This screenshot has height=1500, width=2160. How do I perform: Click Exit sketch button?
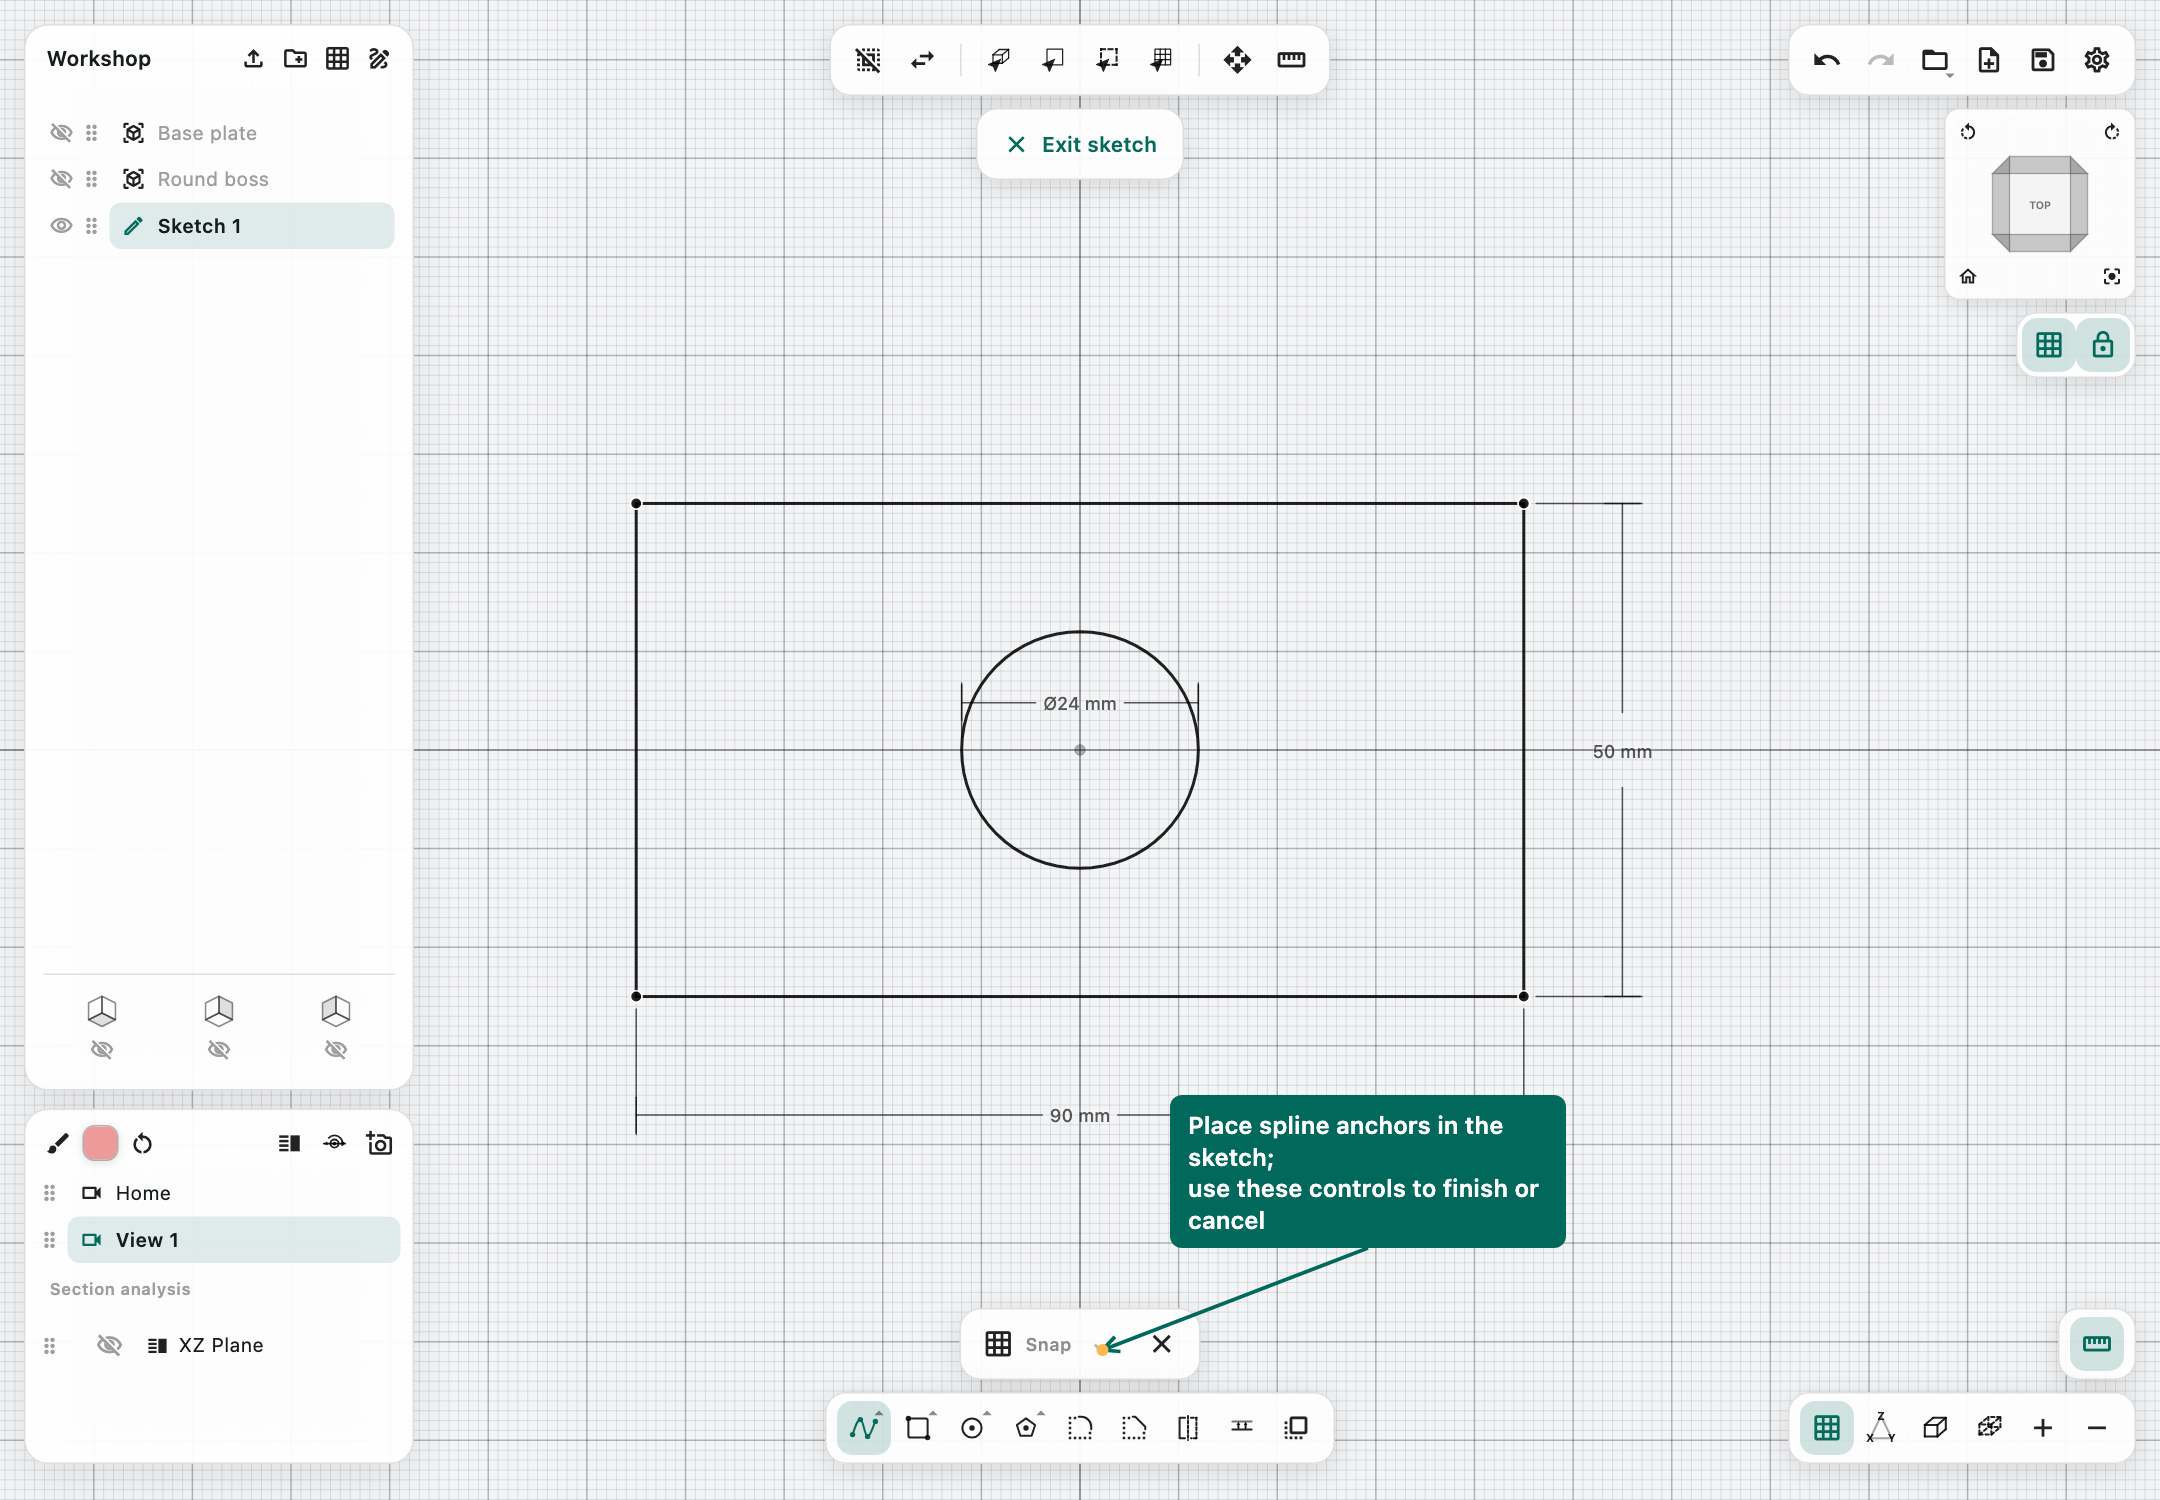[x=1080, y=144]
